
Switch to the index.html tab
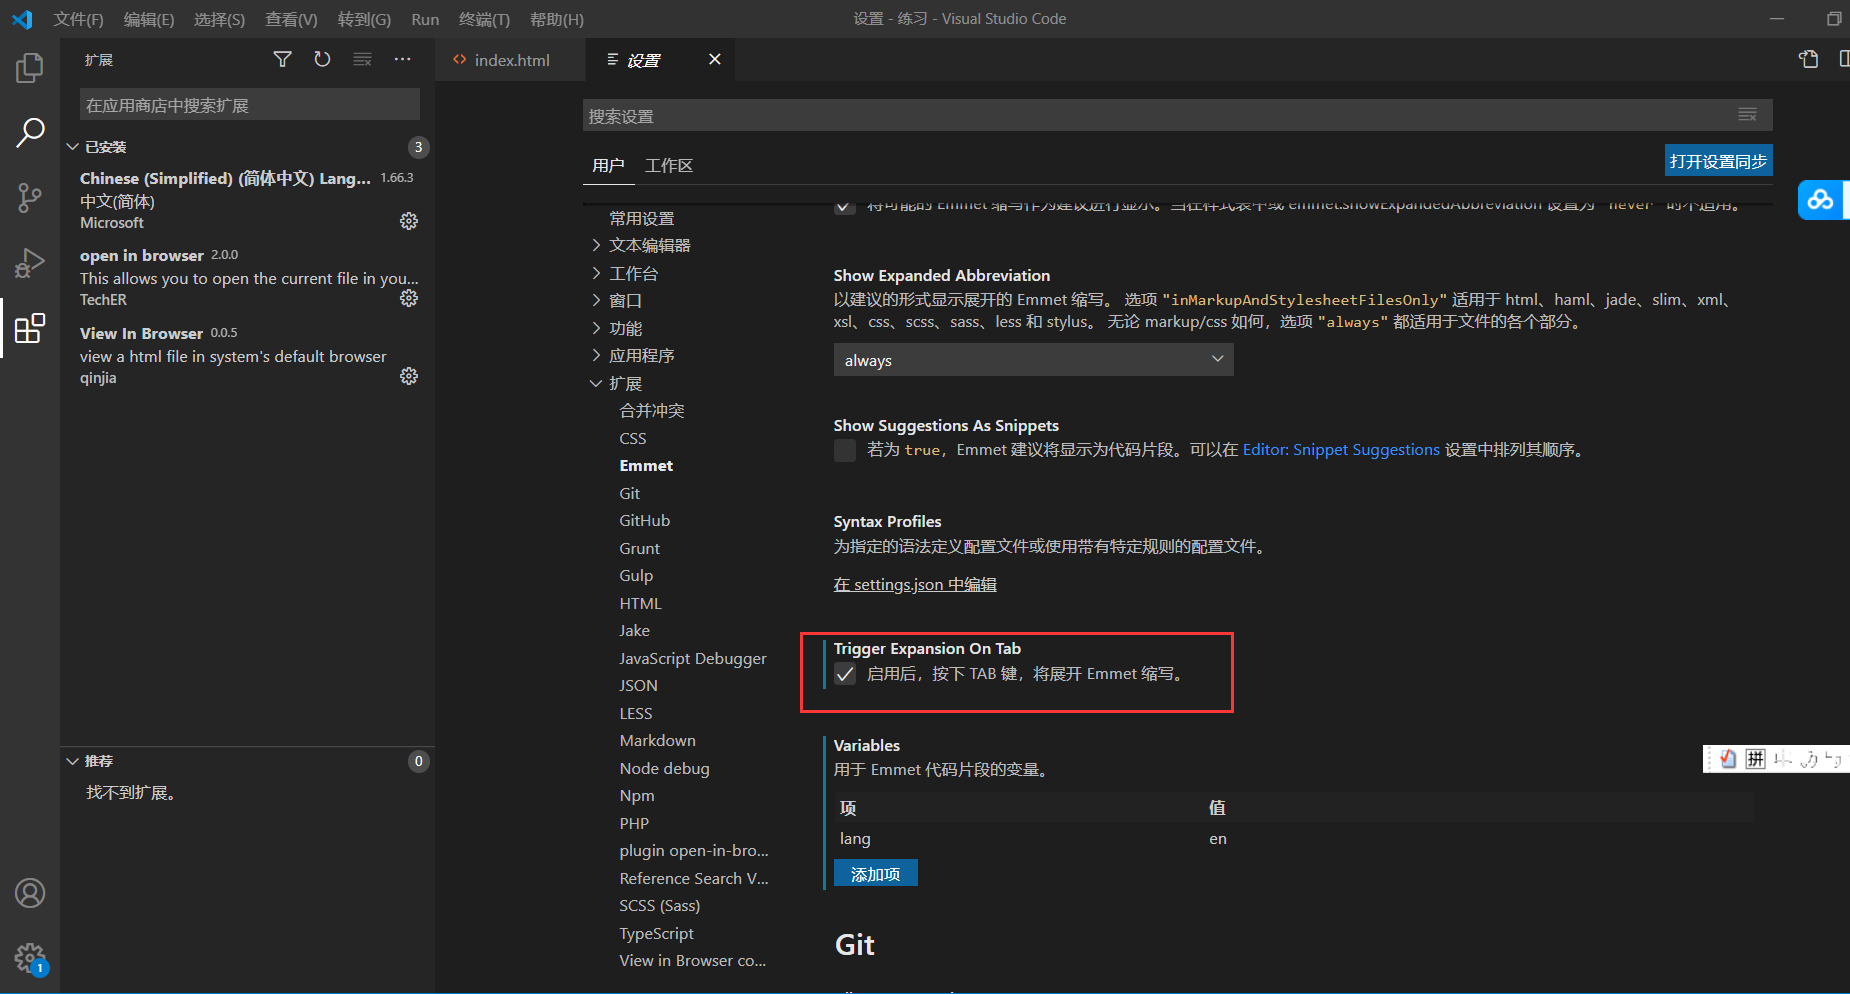511,60
